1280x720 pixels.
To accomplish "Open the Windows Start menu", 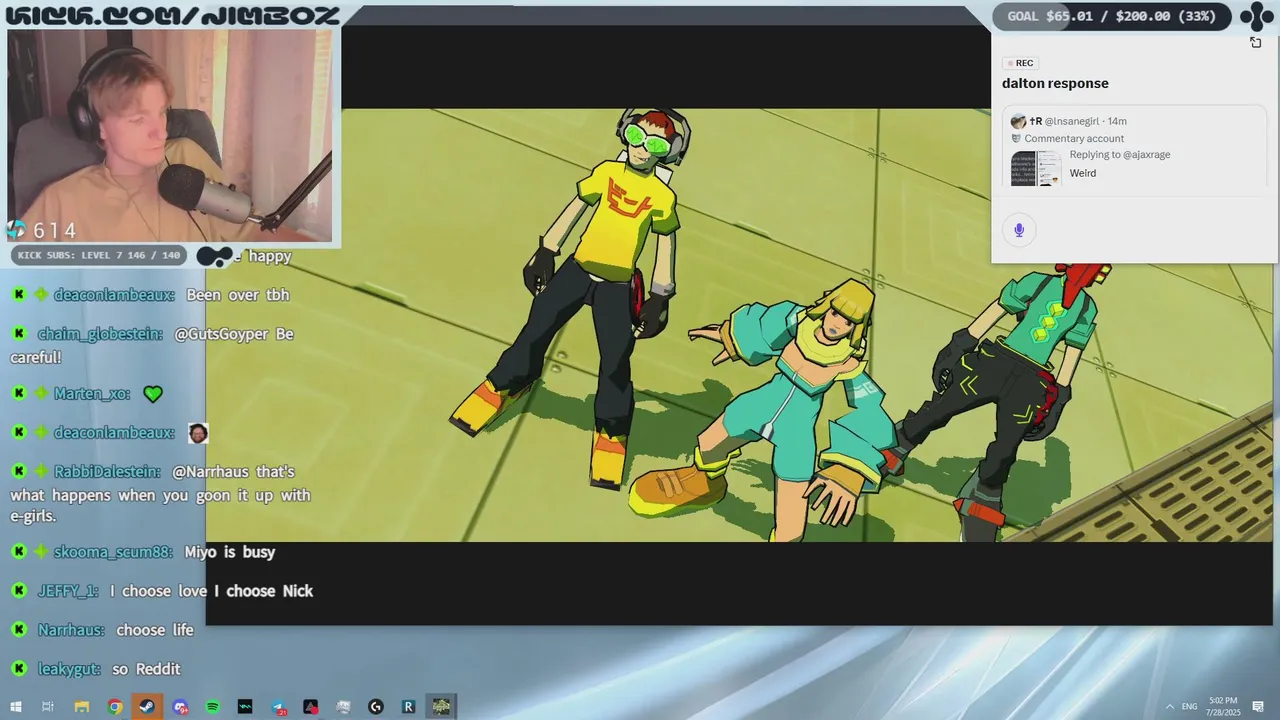I will [x=15, y=707].
